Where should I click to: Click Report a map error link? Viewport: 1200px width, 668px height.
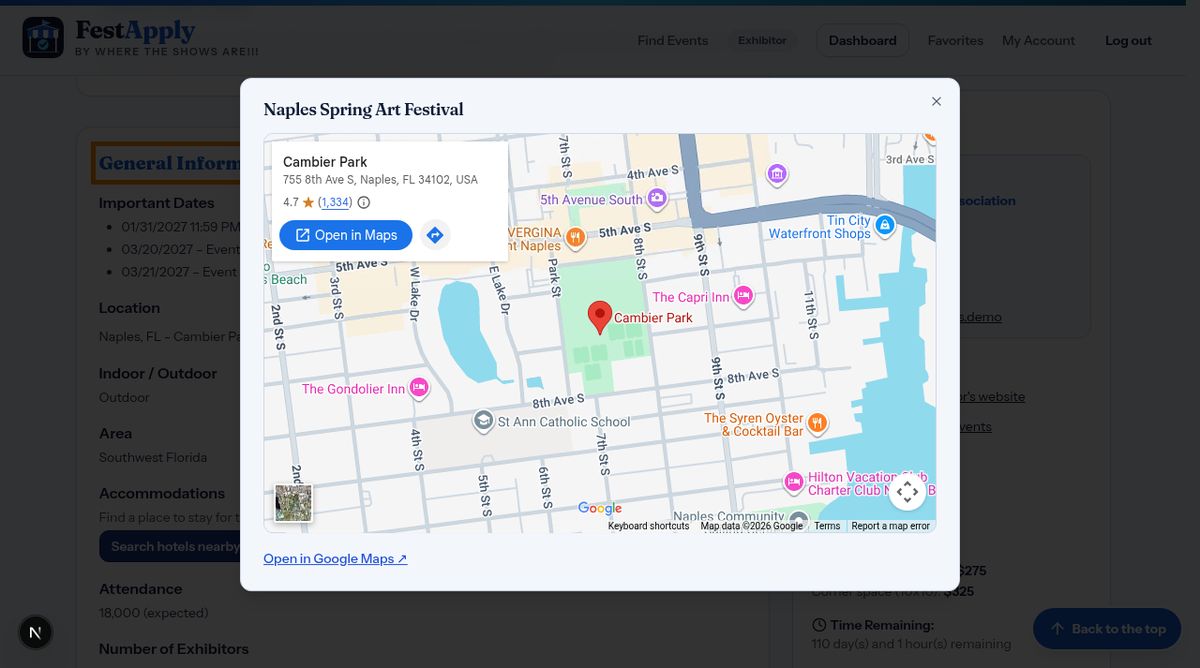890,526
